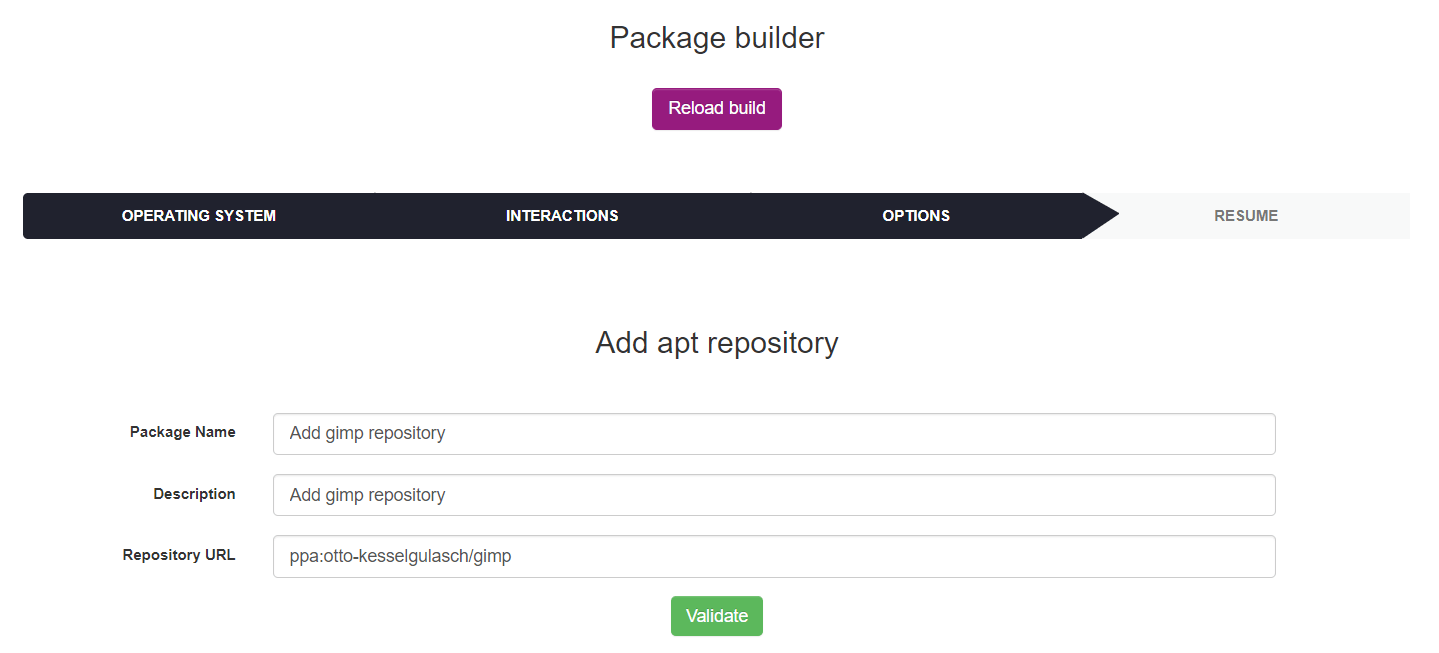Click the Add gimp repository description text
Image resolution: width=1439 pixels, height=653 pixels.
[x=366, y=494]
